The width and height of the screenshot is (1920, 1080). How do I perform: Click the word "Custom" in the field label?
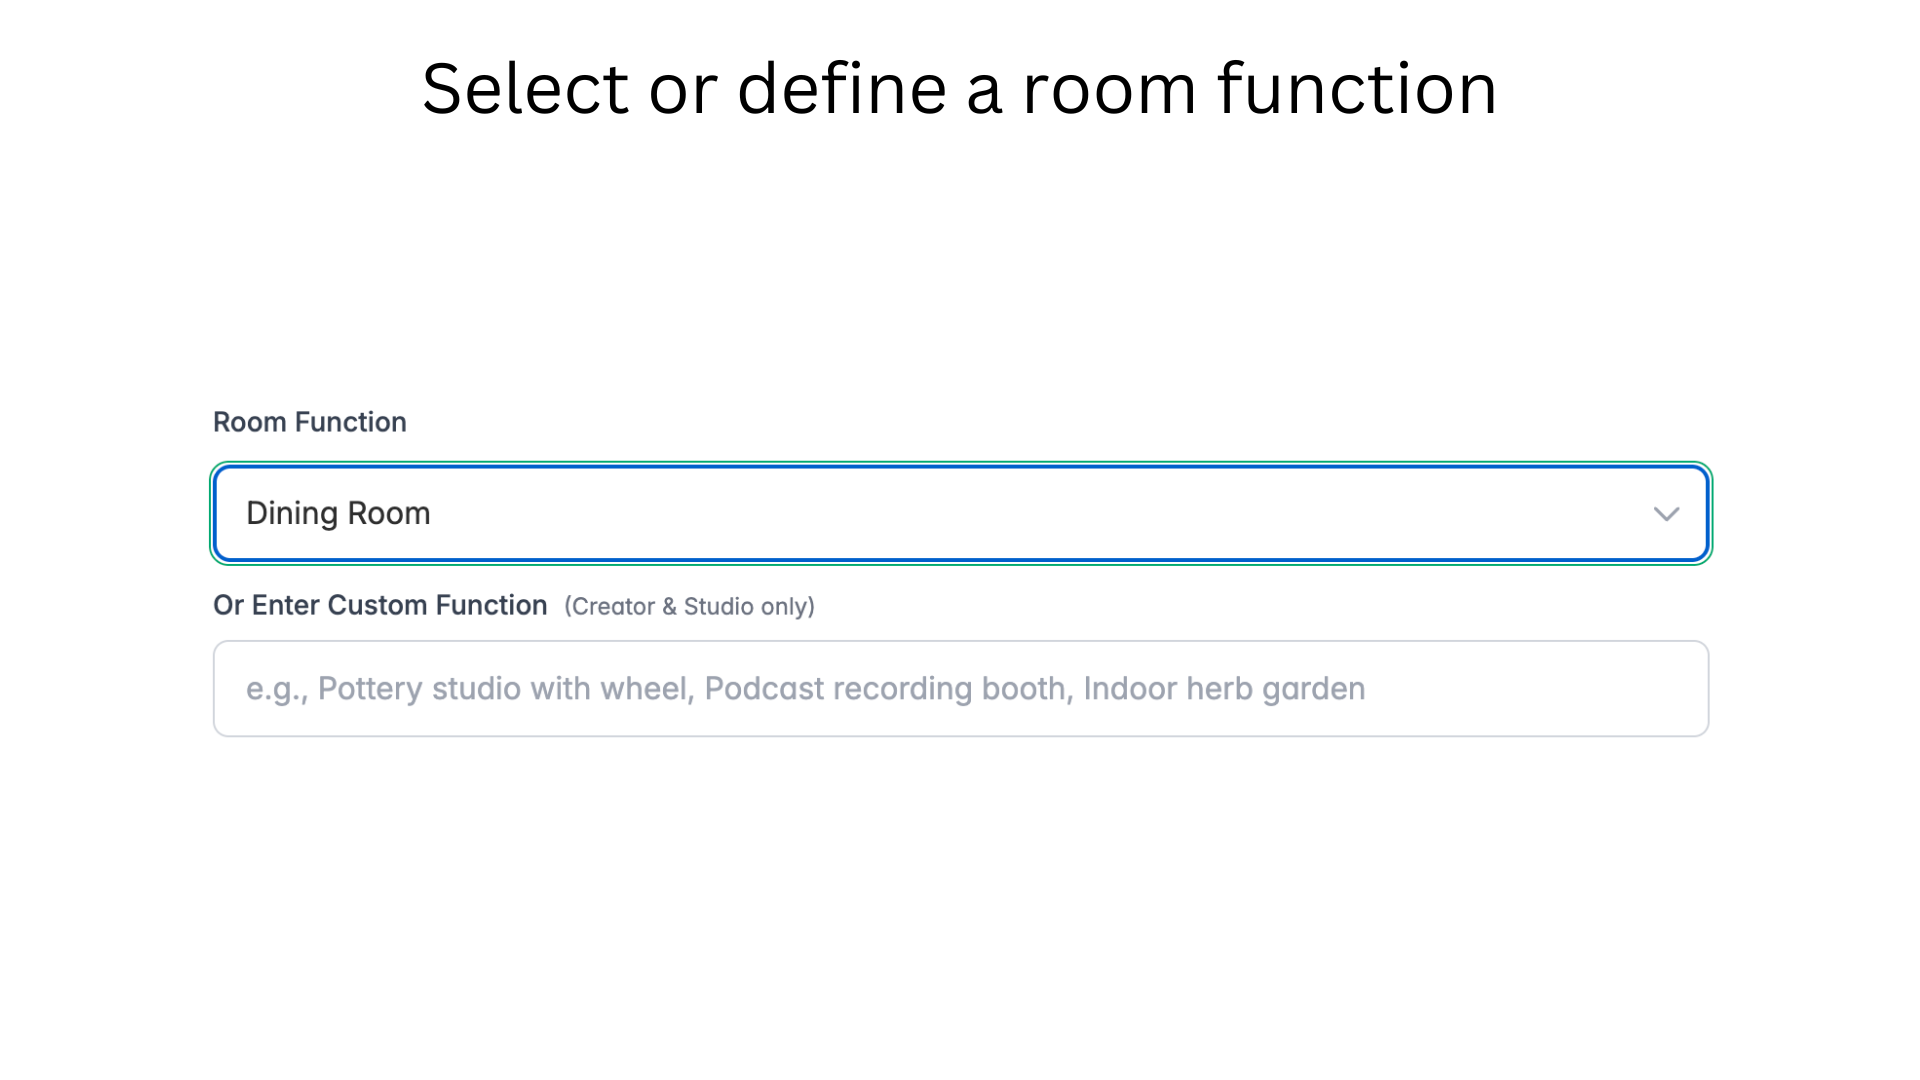(x=377, y=606)
